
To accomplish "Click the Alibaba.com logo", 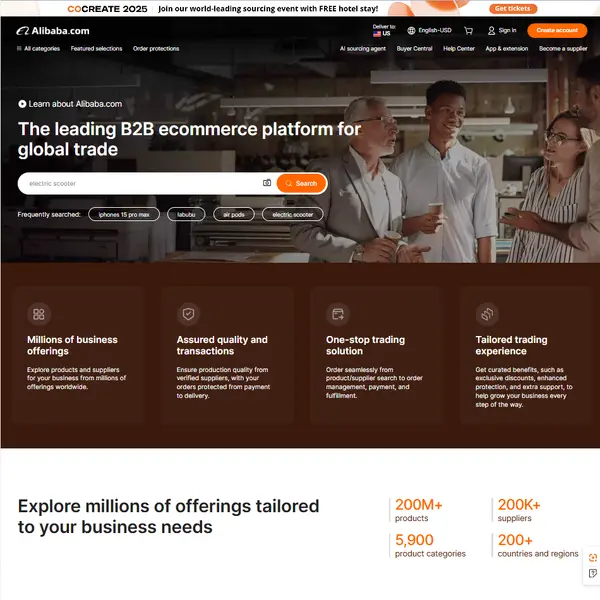I will (53, 31).
